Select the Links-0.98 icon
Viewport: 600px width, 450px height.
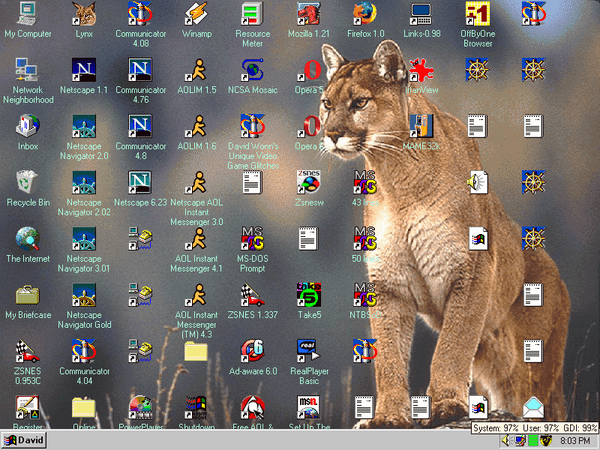(421, 14)
